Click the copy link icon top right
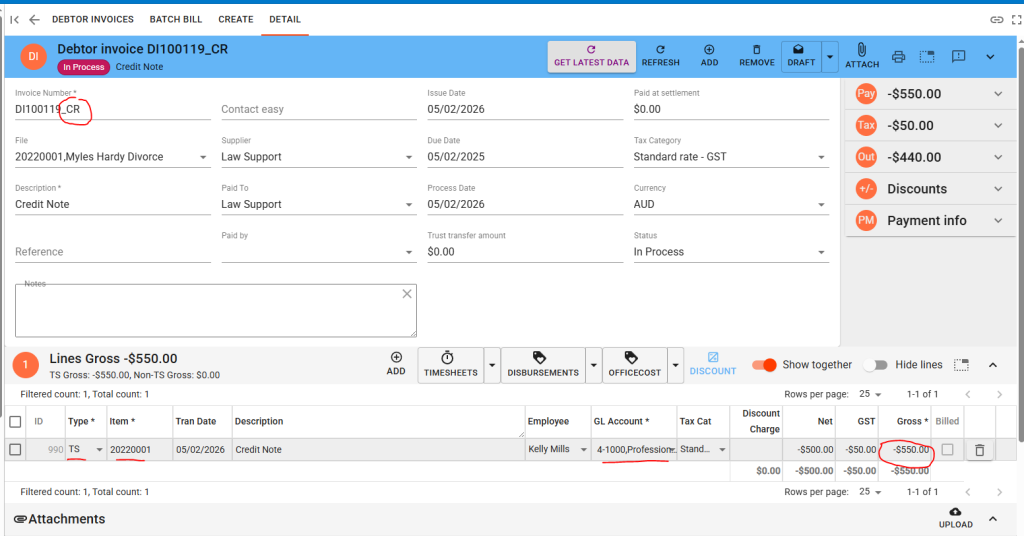1024x536 pixels. pyautogui.click(x=996, y=19)
